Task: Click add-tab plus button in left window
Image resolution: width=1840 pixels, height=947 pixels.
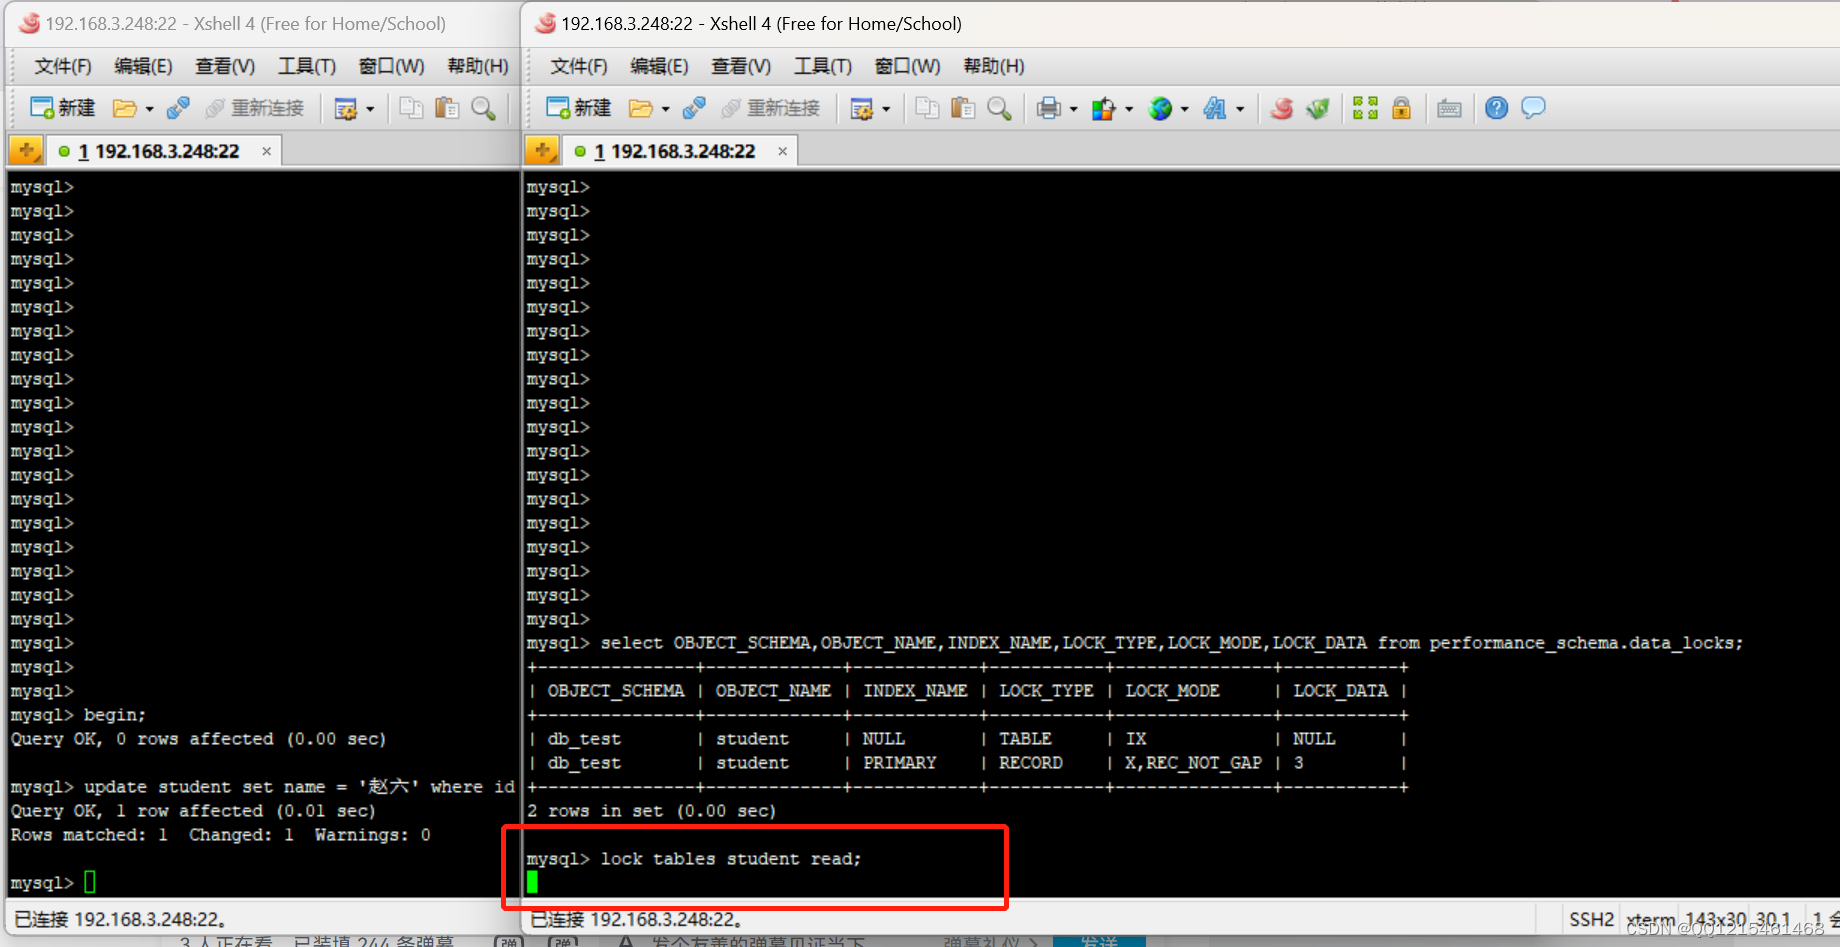Action: pos(26,151)
